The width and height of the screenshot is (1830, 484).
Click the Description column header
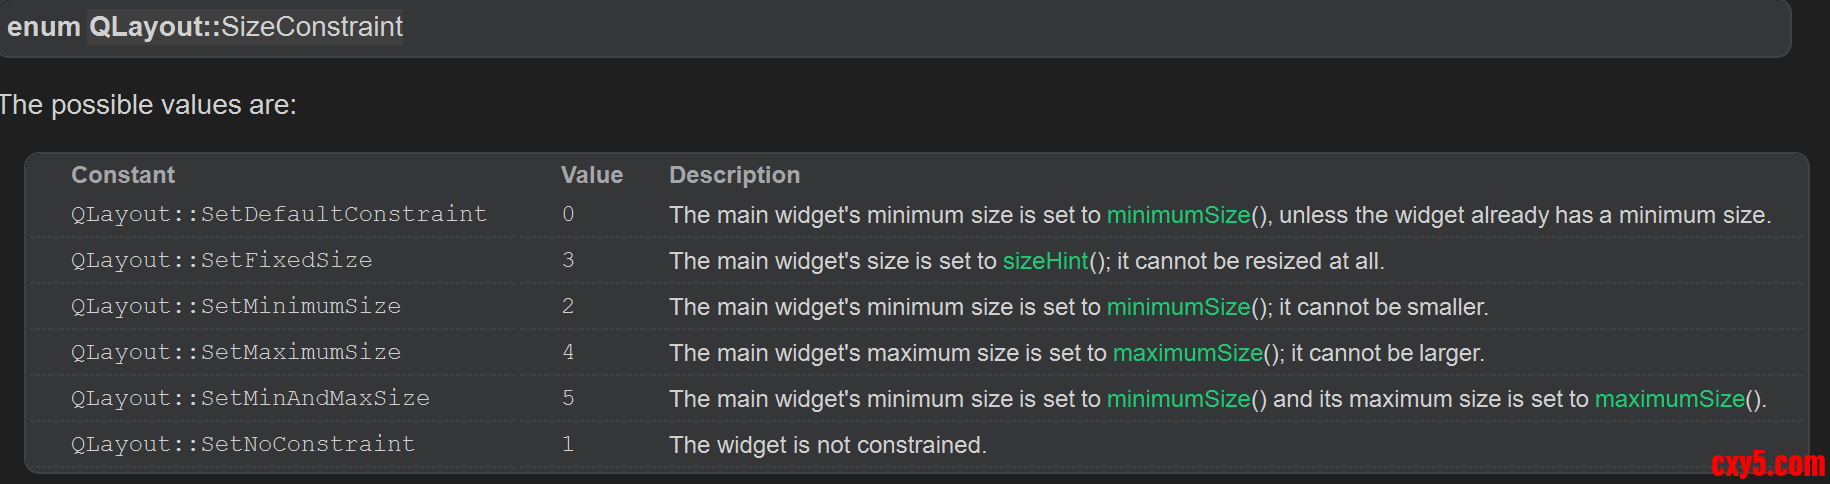click(x=734, y=175)
